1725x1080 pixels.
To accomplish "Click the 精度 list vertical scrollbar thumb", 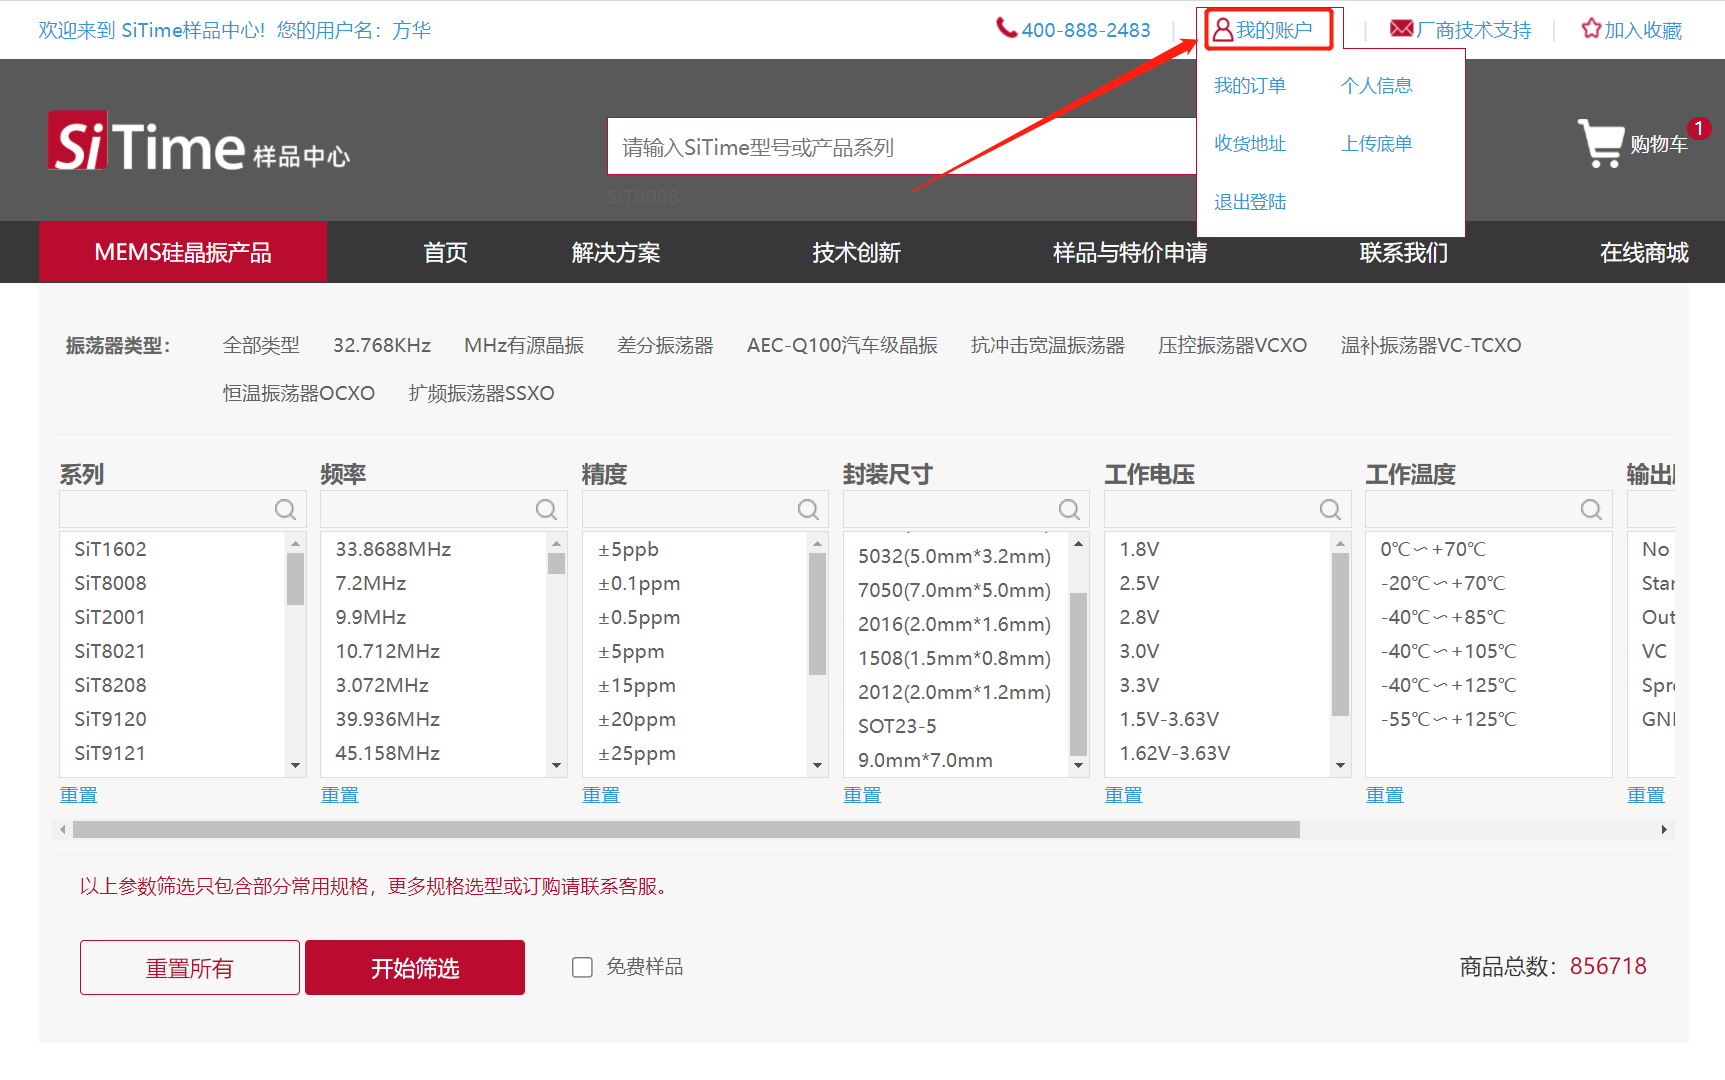I will pos(818,614).
